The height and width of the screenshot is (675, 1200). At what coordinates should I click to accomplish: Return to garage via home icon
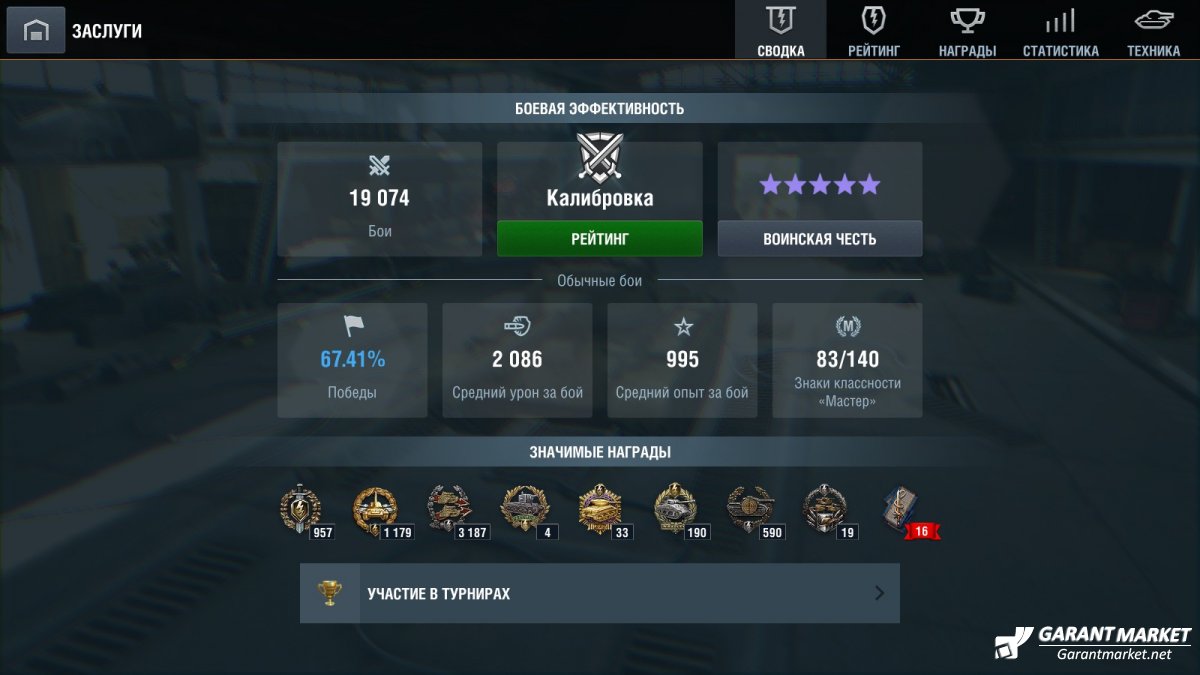pyautogui.click(x=36, y=30)
